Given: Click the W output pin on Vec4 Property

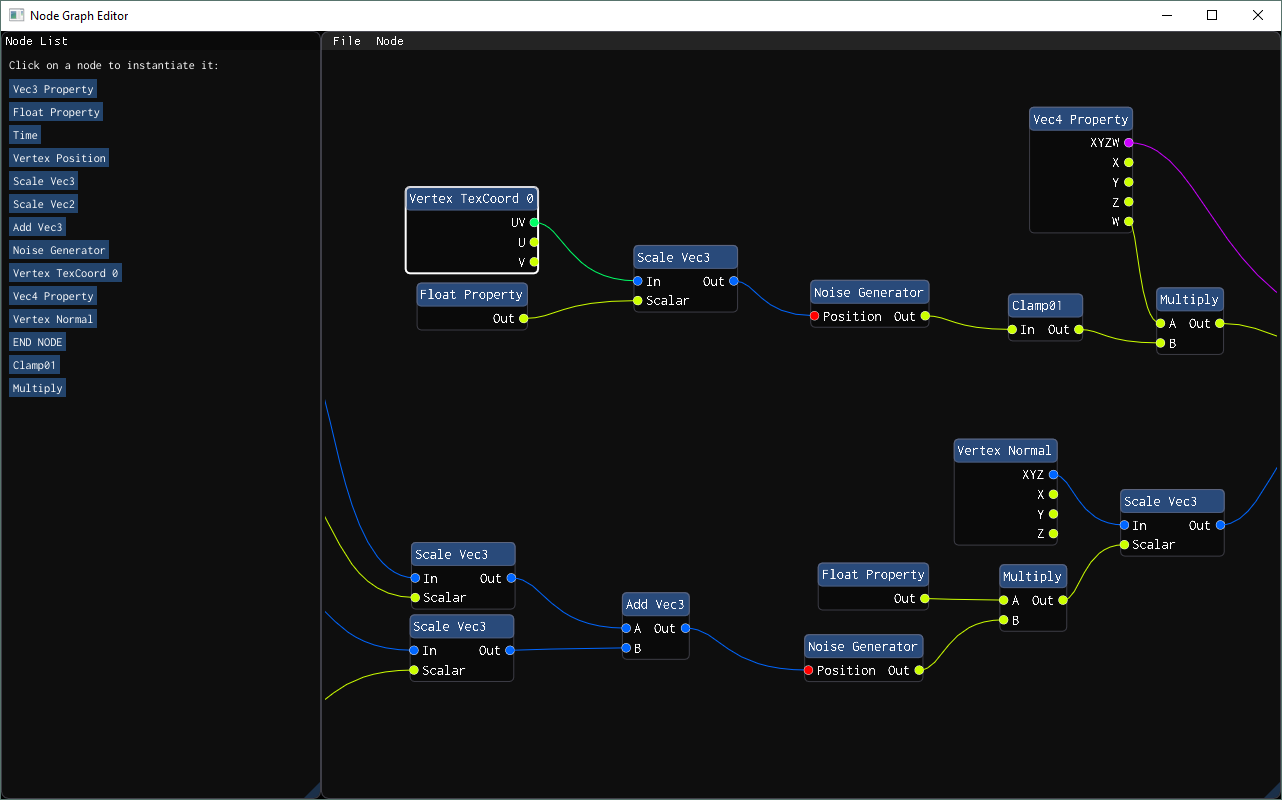Looking at the screenshot, I should (1128, 221).
